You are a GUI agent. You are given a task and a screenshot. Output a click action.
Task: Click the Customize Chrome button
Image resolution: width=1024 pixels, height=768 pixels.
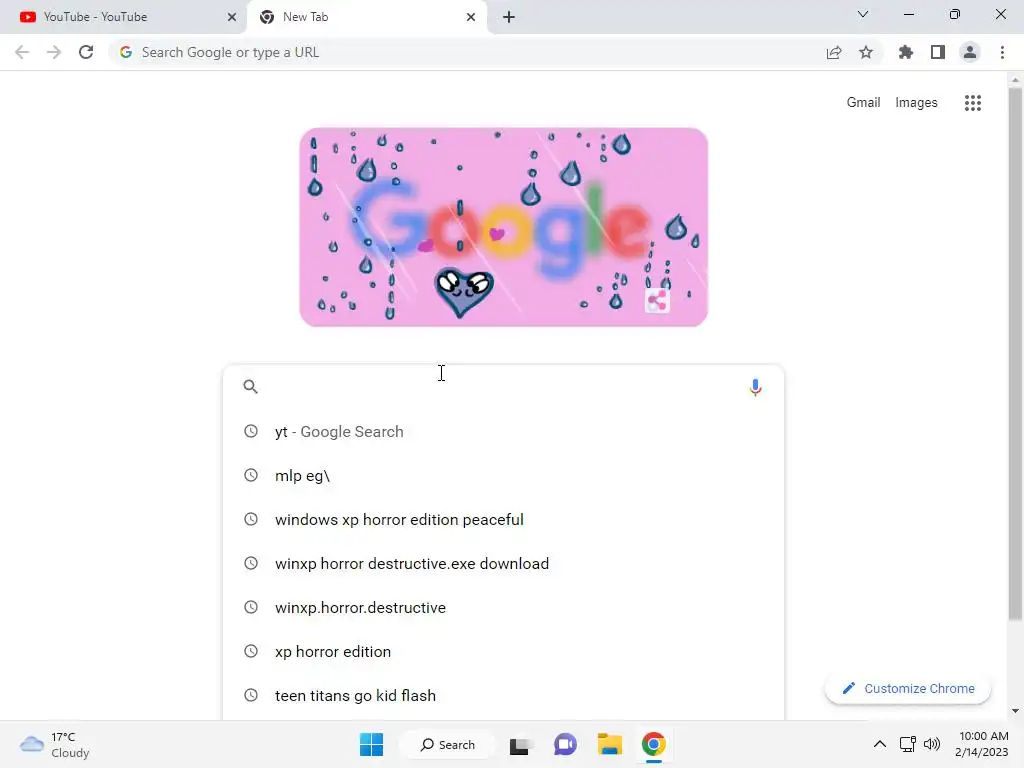(908, 688)
